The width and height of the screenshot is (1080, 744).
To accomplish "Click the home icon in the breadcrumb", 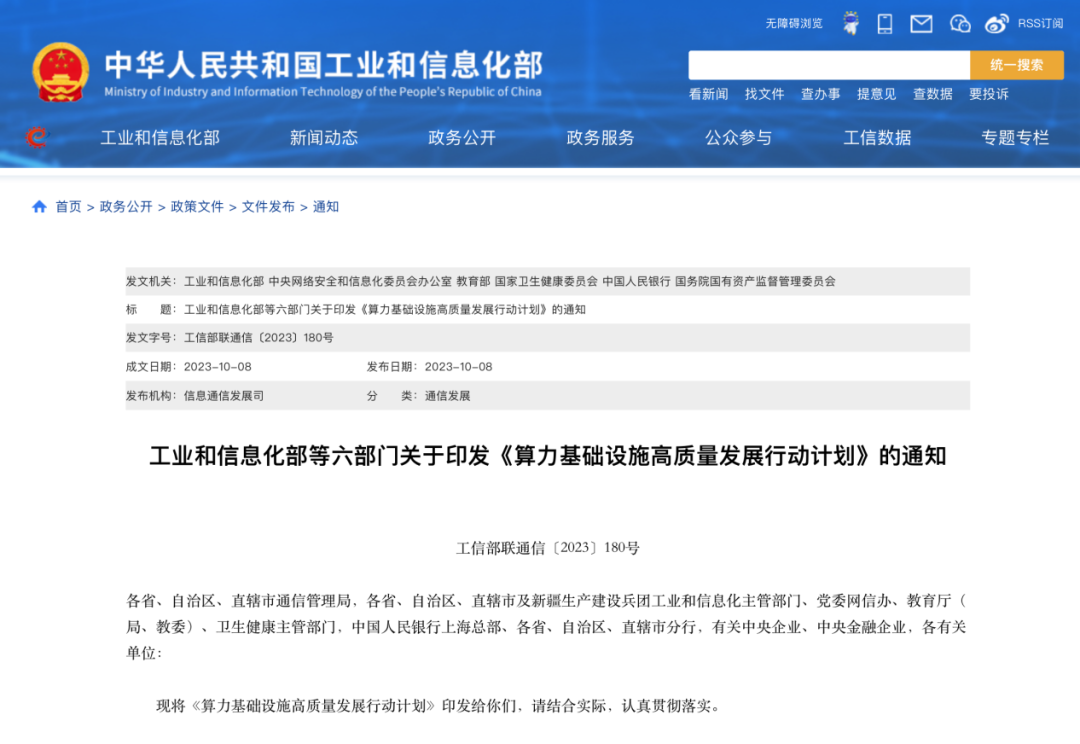I will click(x=40, y=207).
